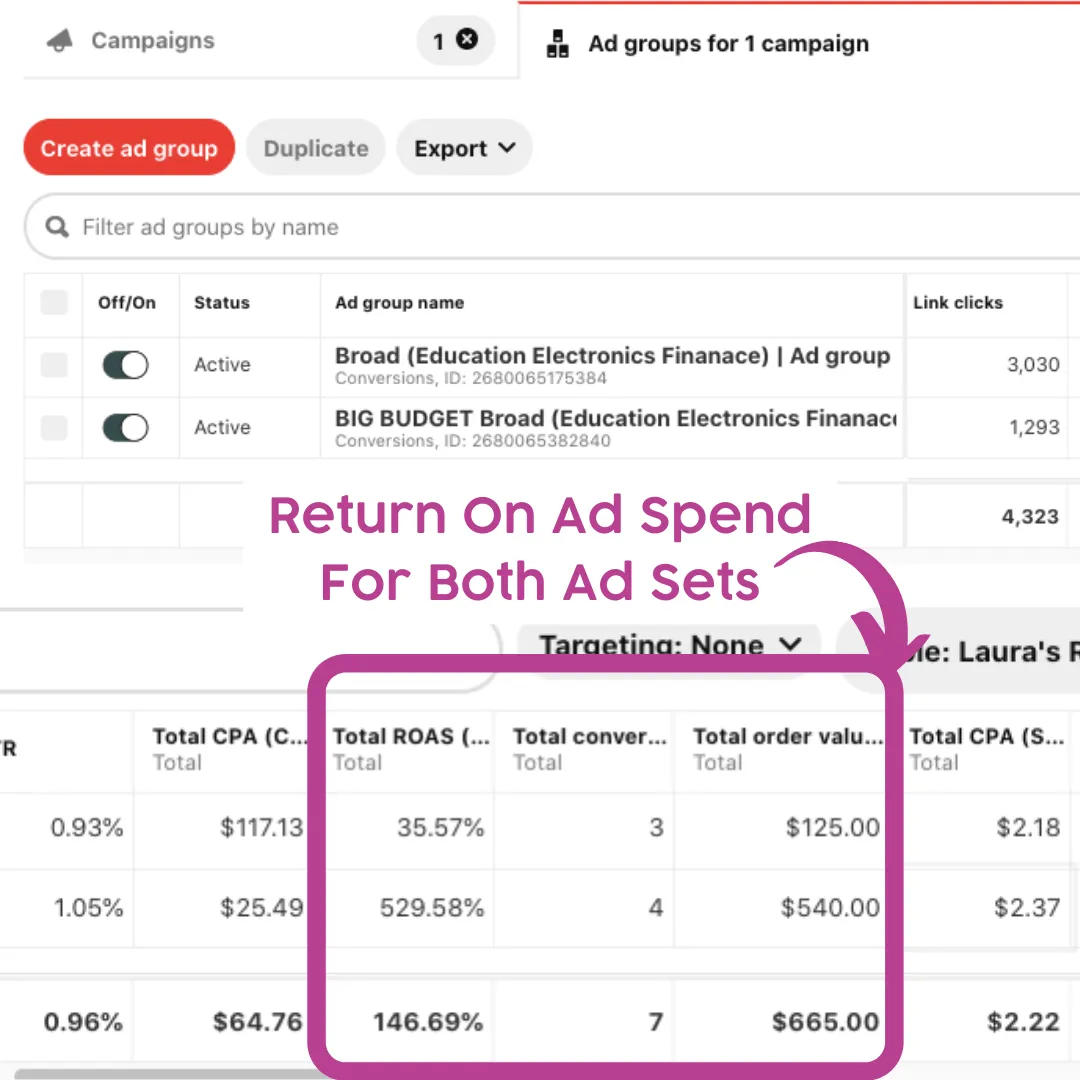Clear the campaign filter using the X icon
1080x1080 pixels.
[x=467, y=39]
